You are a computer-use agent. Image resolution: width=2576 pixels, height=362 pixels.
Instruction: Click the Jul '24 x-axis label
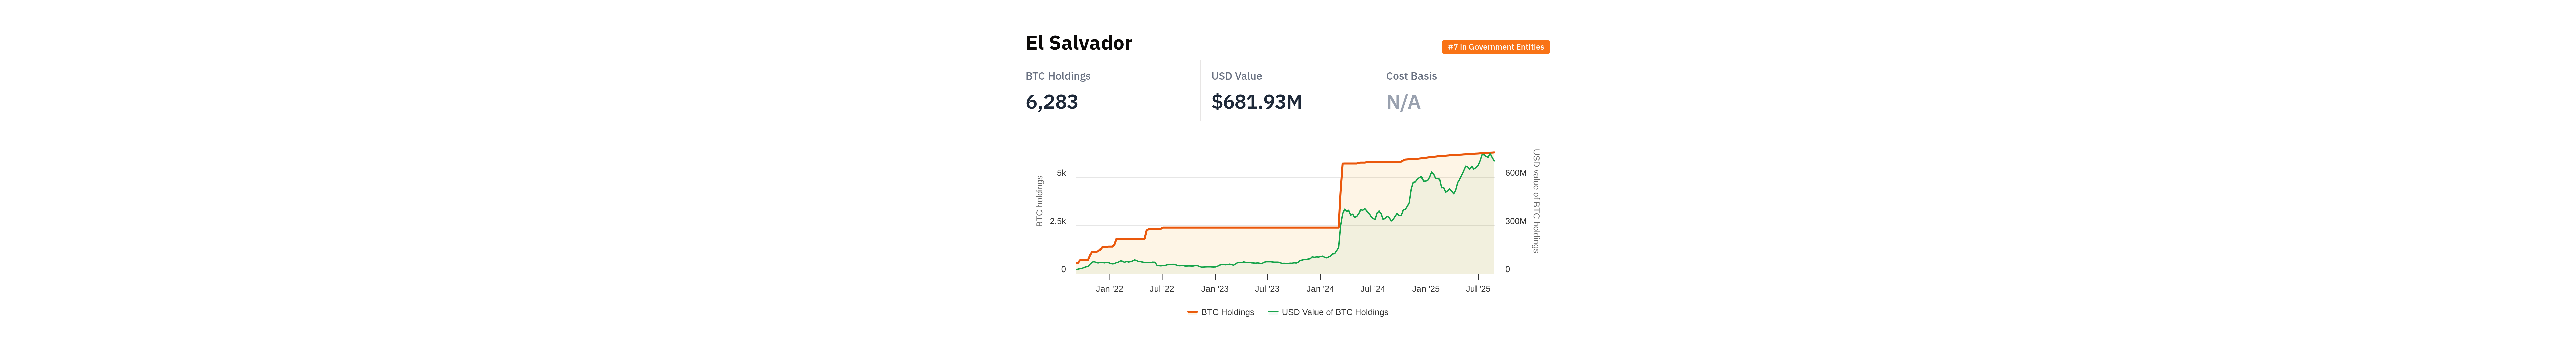click(x=1373, y=289)
